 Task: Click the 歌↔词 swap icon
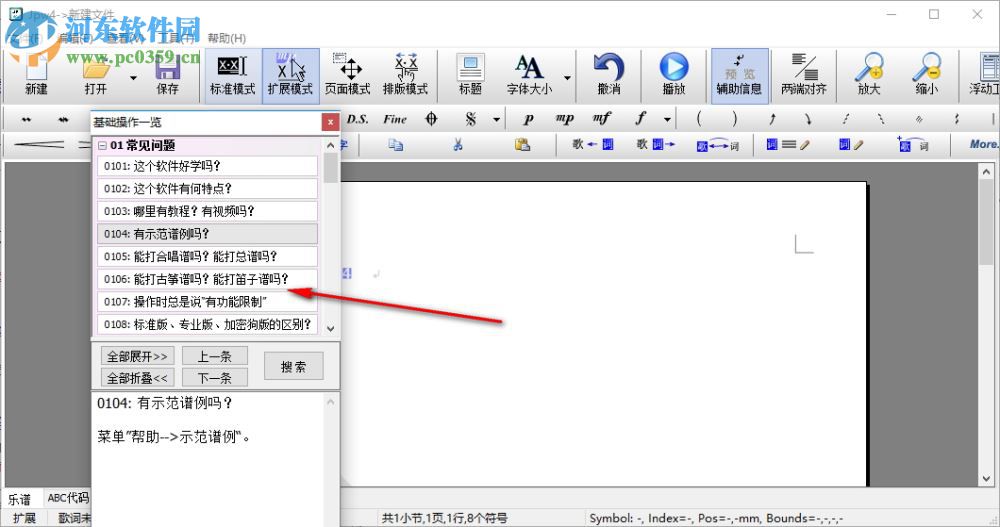pos(717,145)
